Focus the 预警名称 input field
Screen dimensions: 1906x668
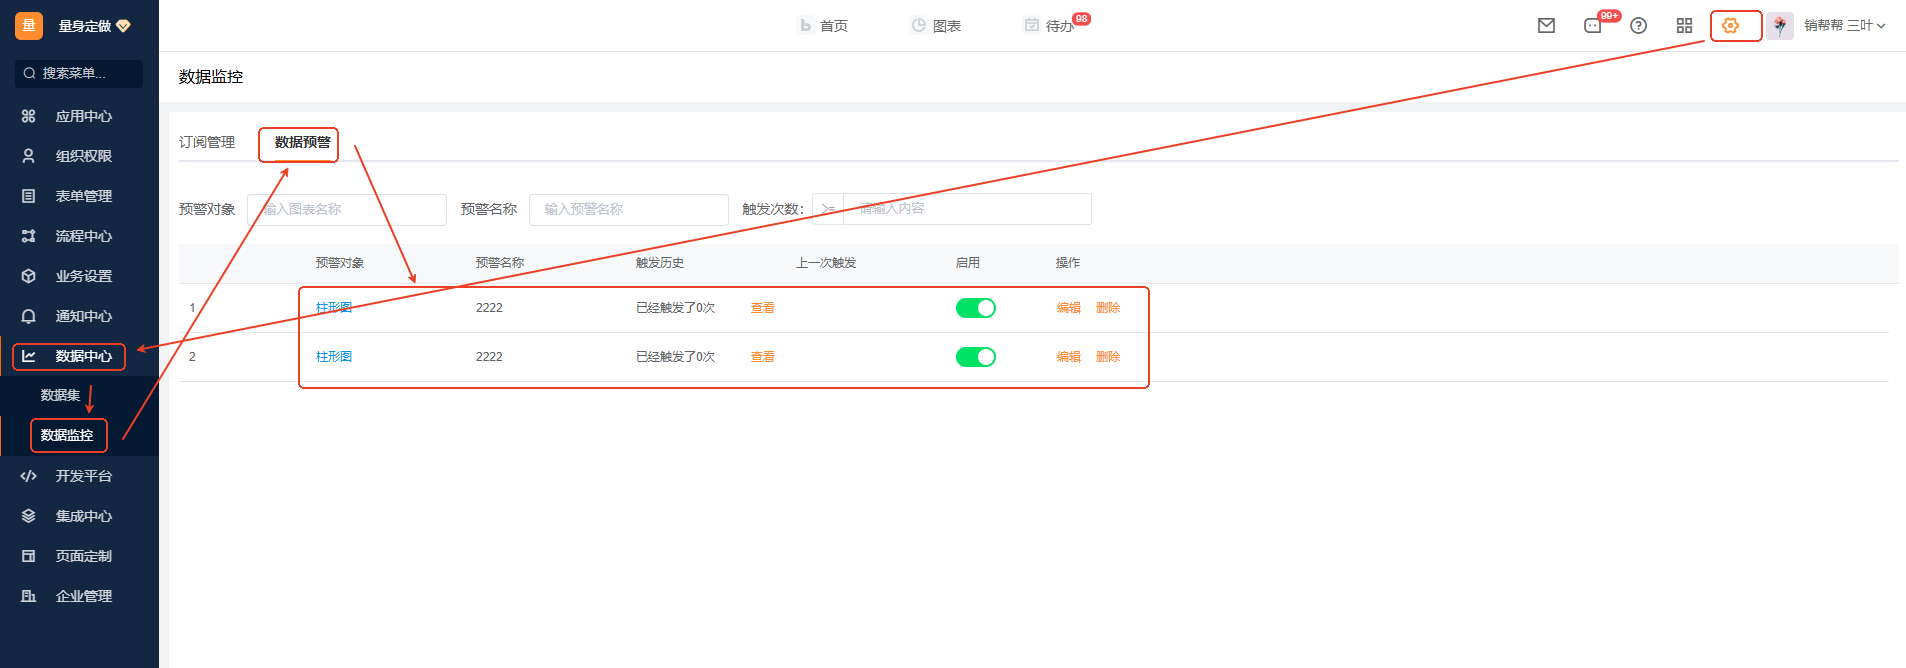[x=628, y=209]
